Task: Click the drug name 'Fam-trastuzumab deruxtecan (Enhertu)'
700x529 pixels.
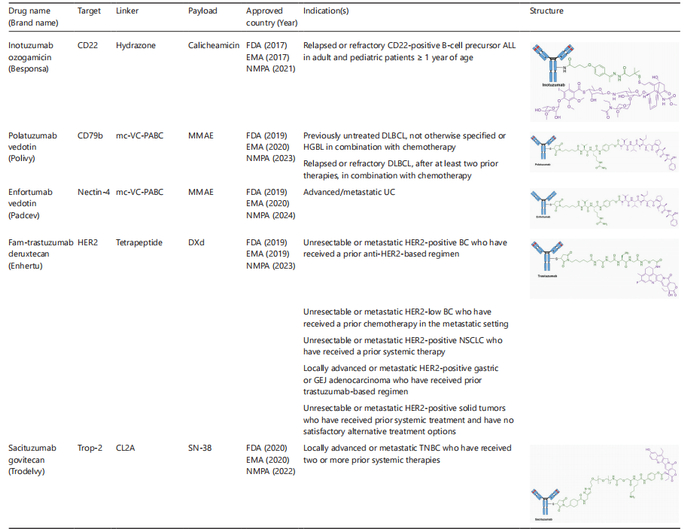Action: pos(41,254)
